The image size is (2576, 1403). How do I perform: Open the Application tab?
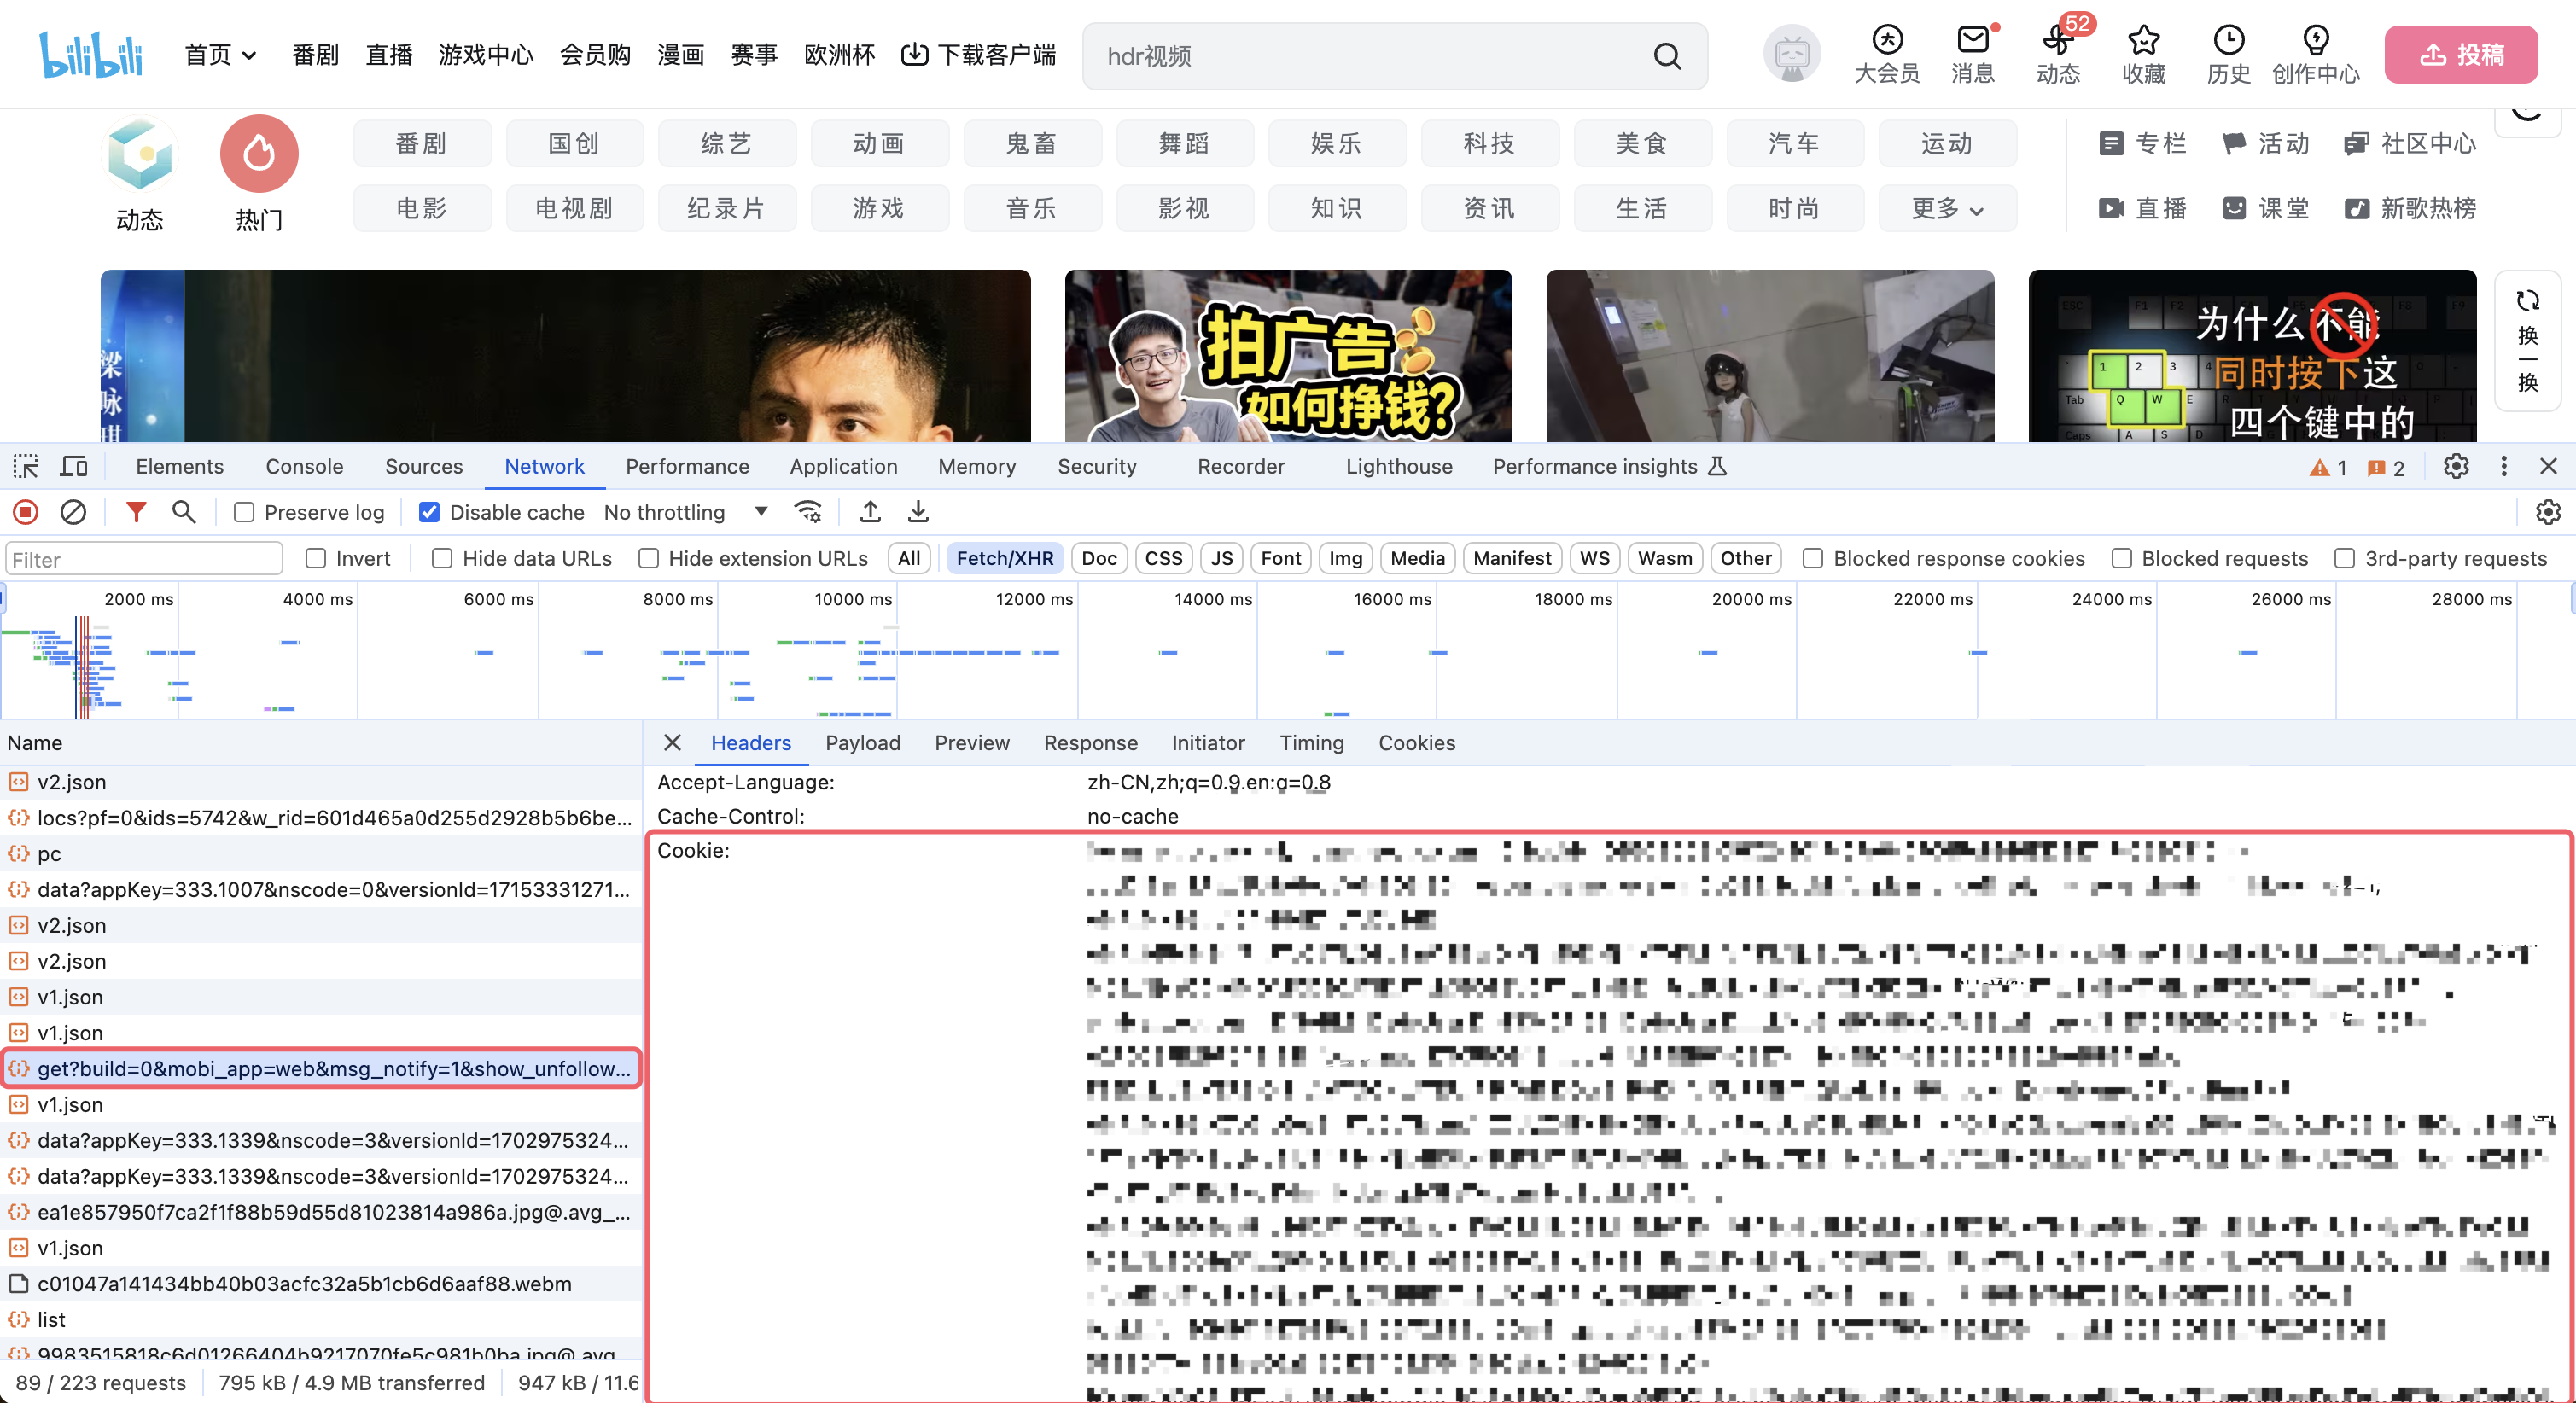click(x=843, y=466)
